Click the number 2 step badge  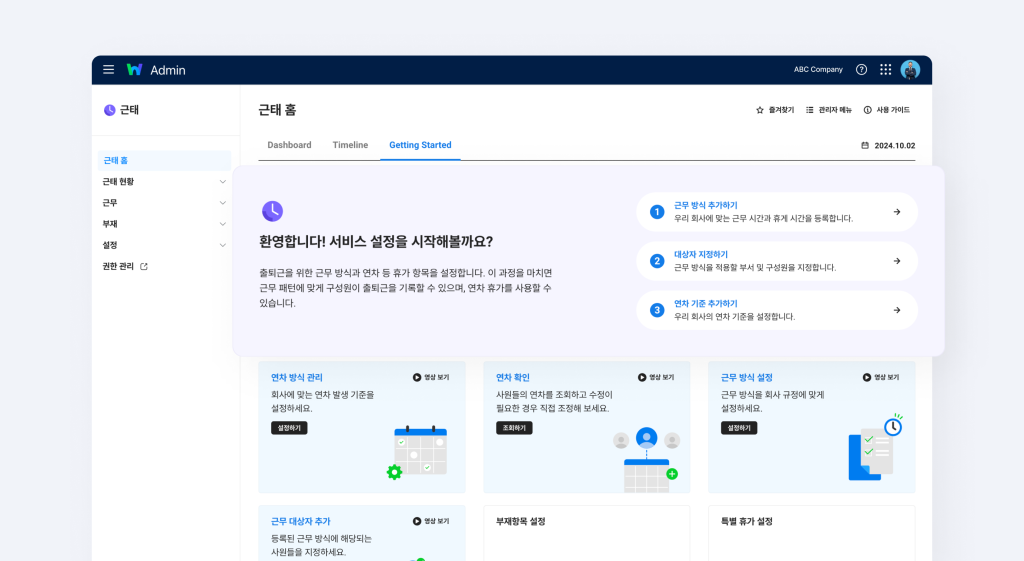click(657, 261)
